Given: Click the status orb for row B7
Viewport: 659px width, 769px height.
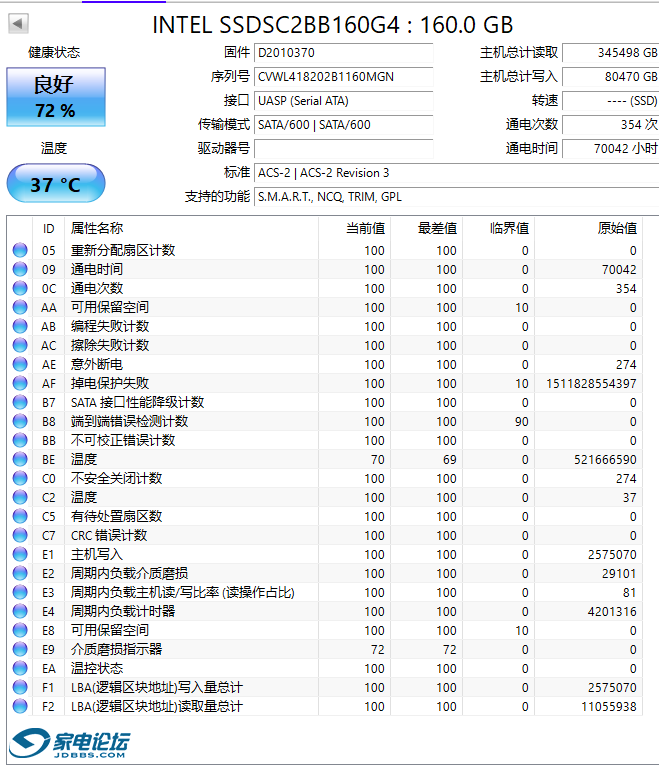Looking at the screenshot, I should [x=20, y=402].
